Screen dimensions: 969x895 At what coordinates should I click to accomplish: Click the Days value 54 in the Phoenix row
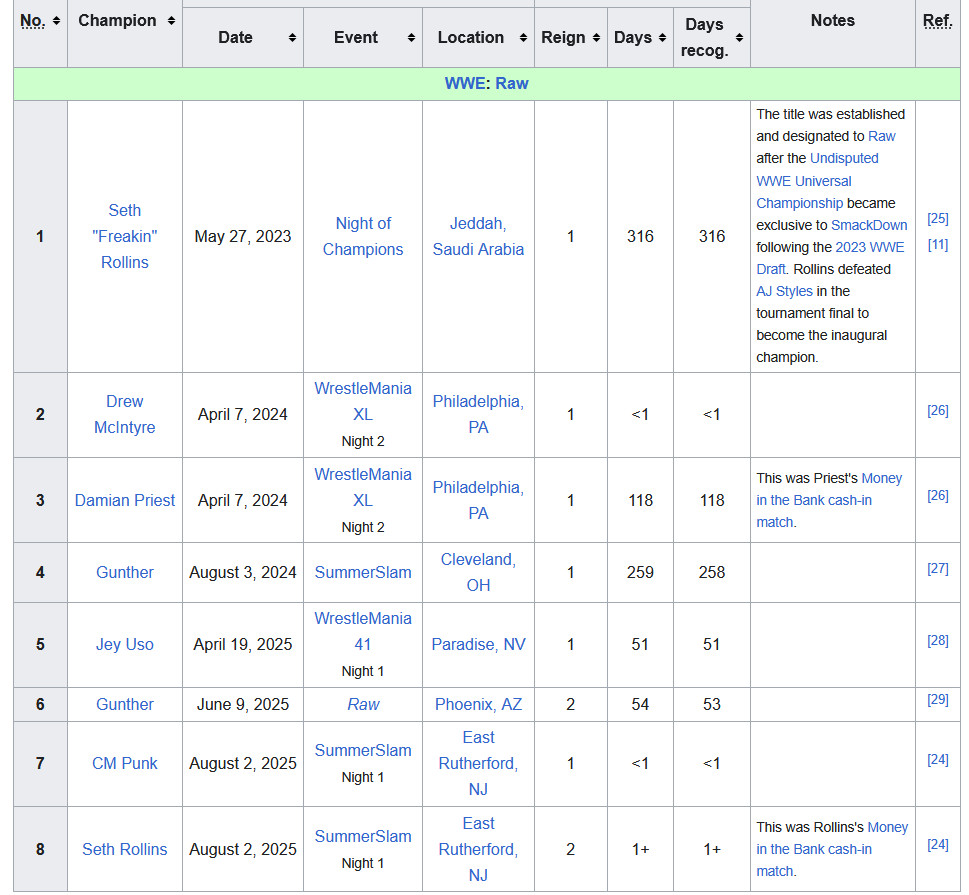pyautogui.click(x=640, y=704)
